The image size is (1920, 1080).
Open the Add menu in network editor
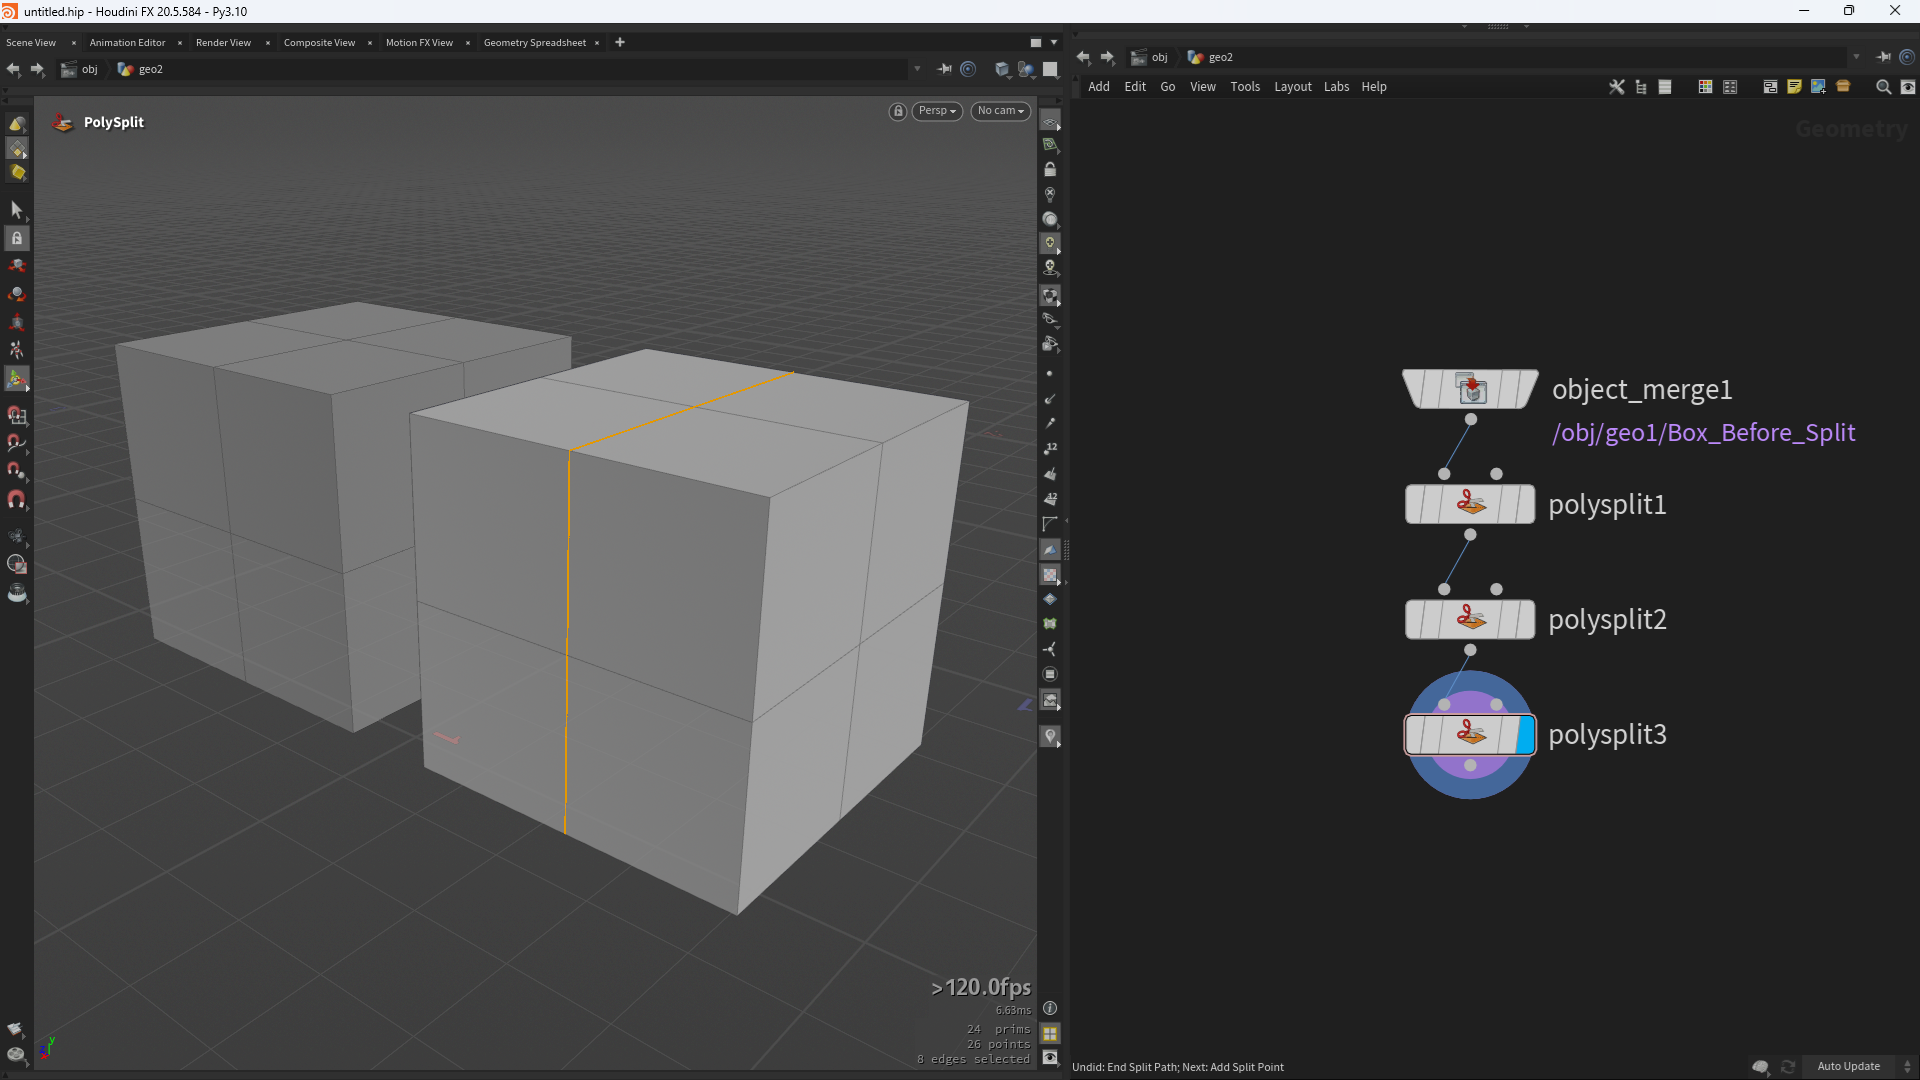point(1098,87)
